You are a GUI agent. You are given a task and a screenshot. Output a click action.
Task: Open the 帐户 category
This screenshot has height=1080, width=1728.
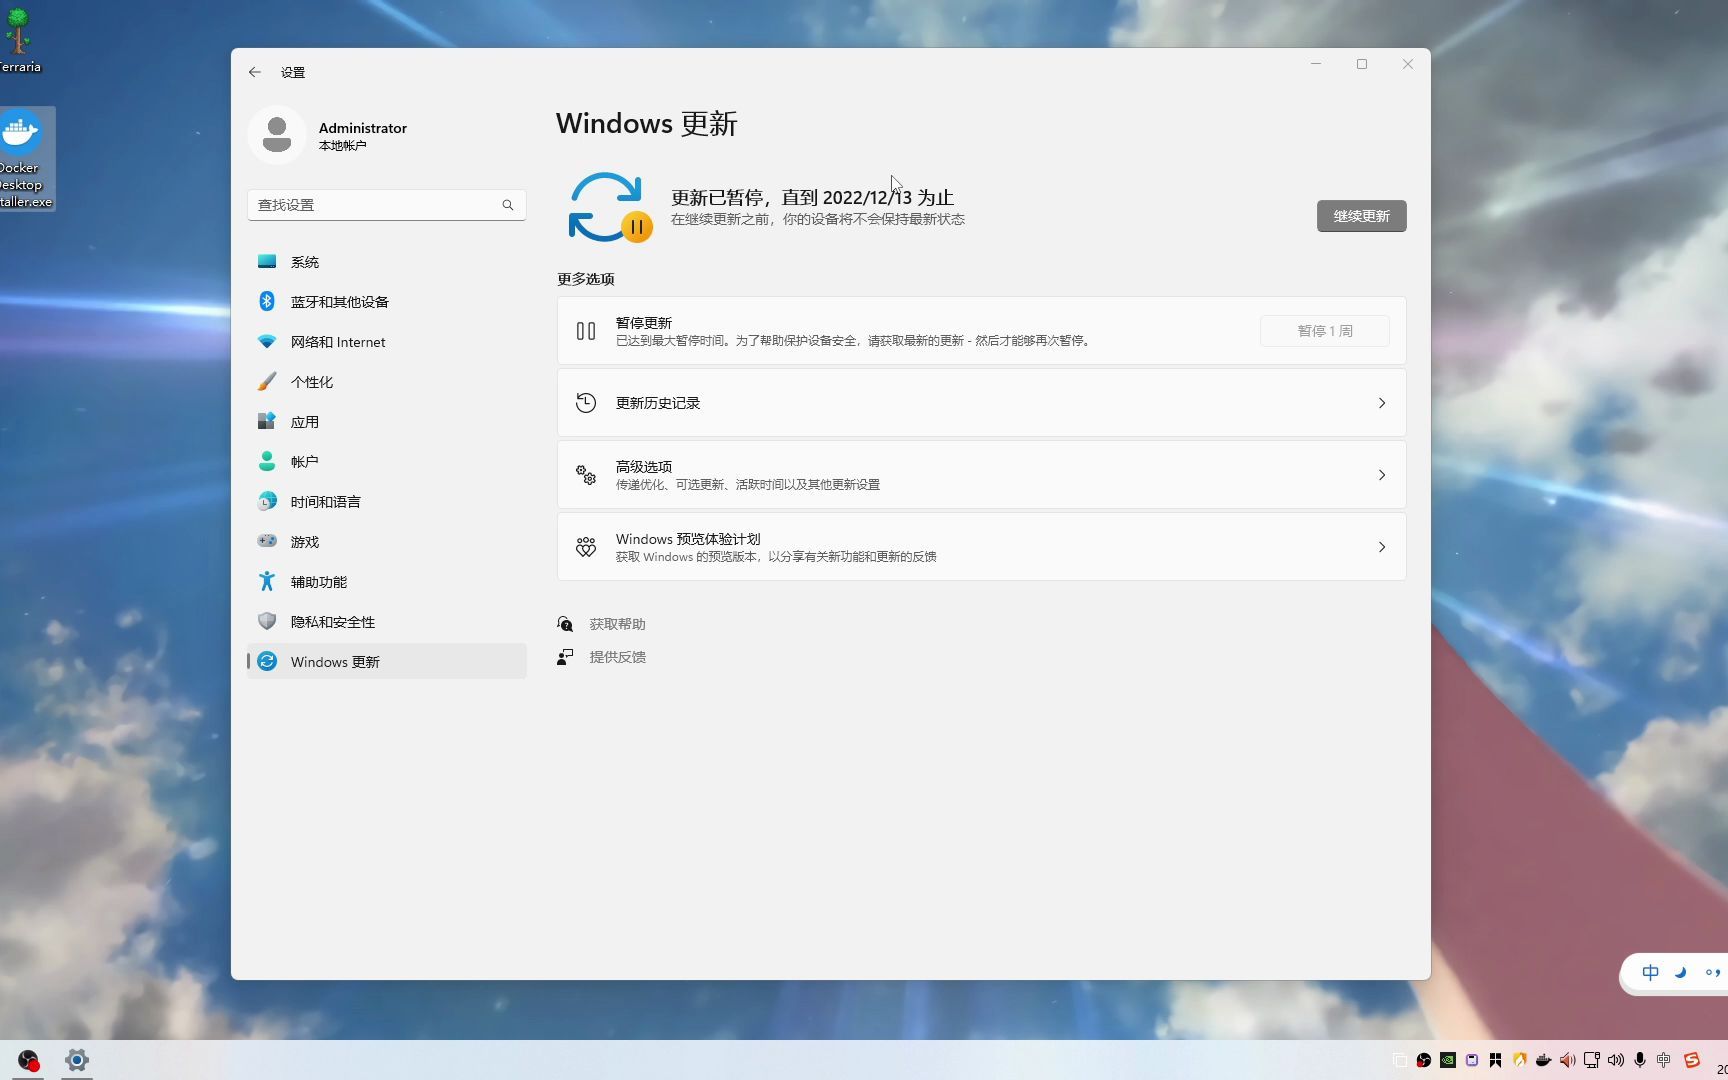coord(386,462)
